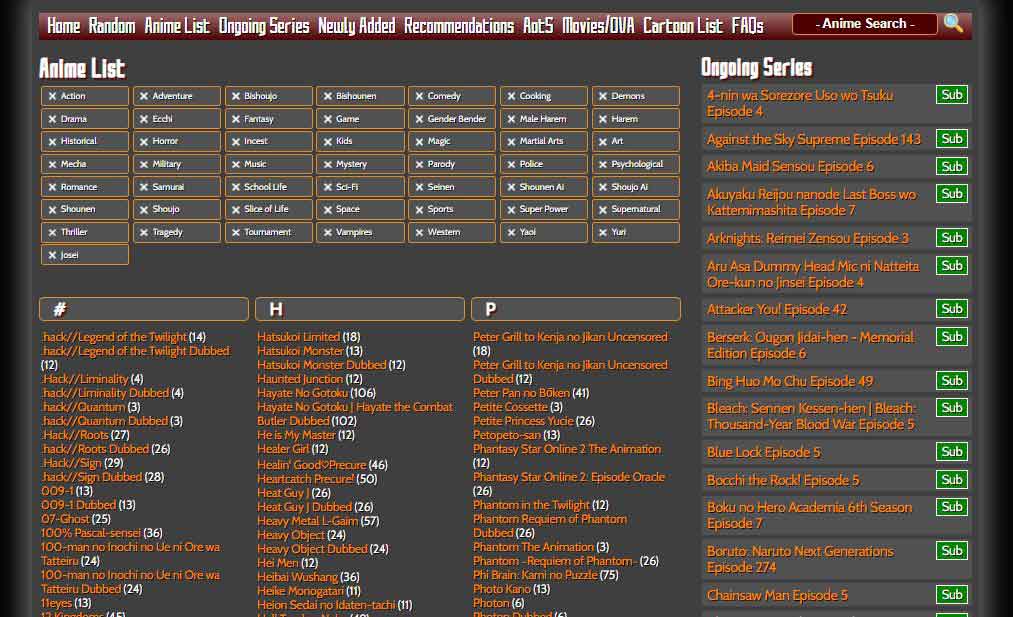The image size is (1013, 617).
Task: Type in the Anime Search field
Action: (864, 24)
